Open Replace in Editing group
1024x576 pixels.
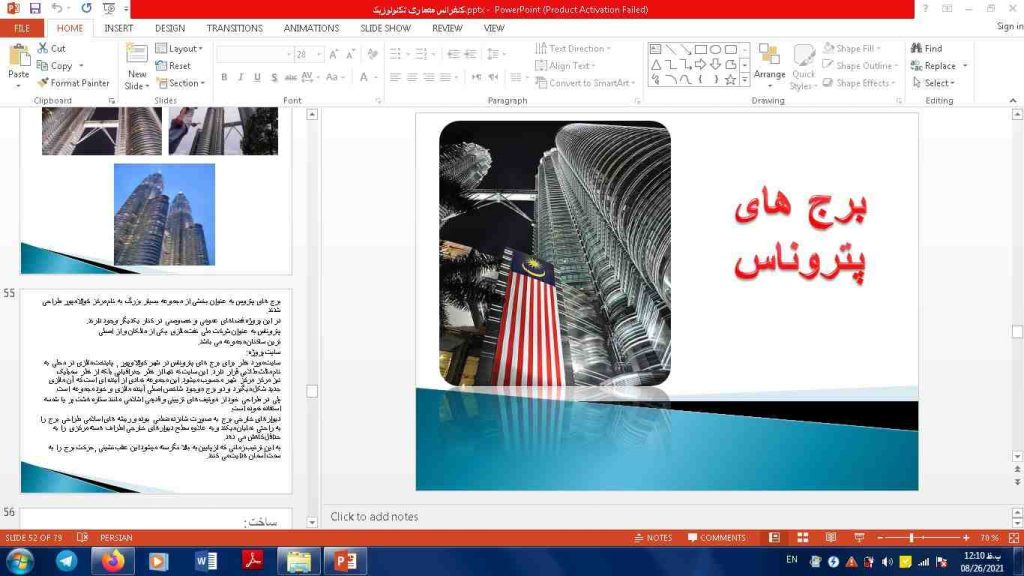tap(939, 66)
